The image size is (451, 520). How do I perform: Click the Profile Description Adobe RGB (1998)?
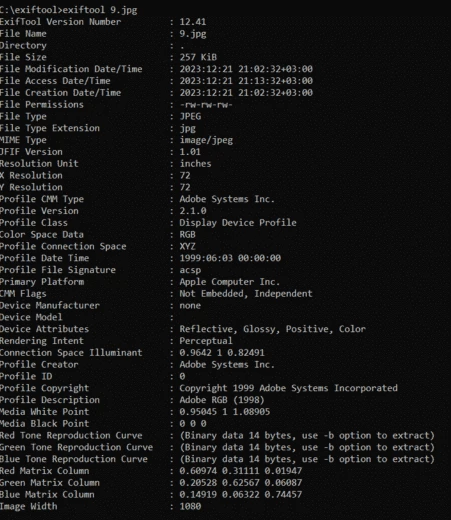(222, 400)
